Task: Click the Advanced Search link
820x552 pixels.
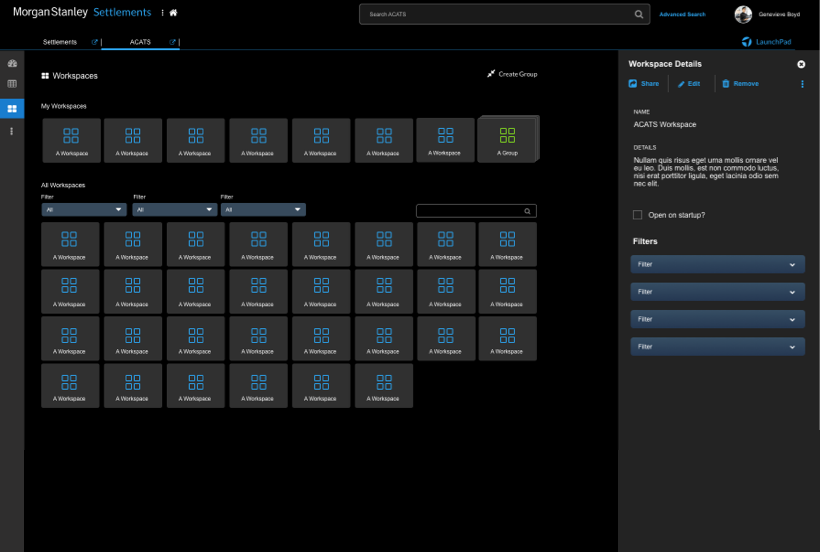Action: click(682, 14)
